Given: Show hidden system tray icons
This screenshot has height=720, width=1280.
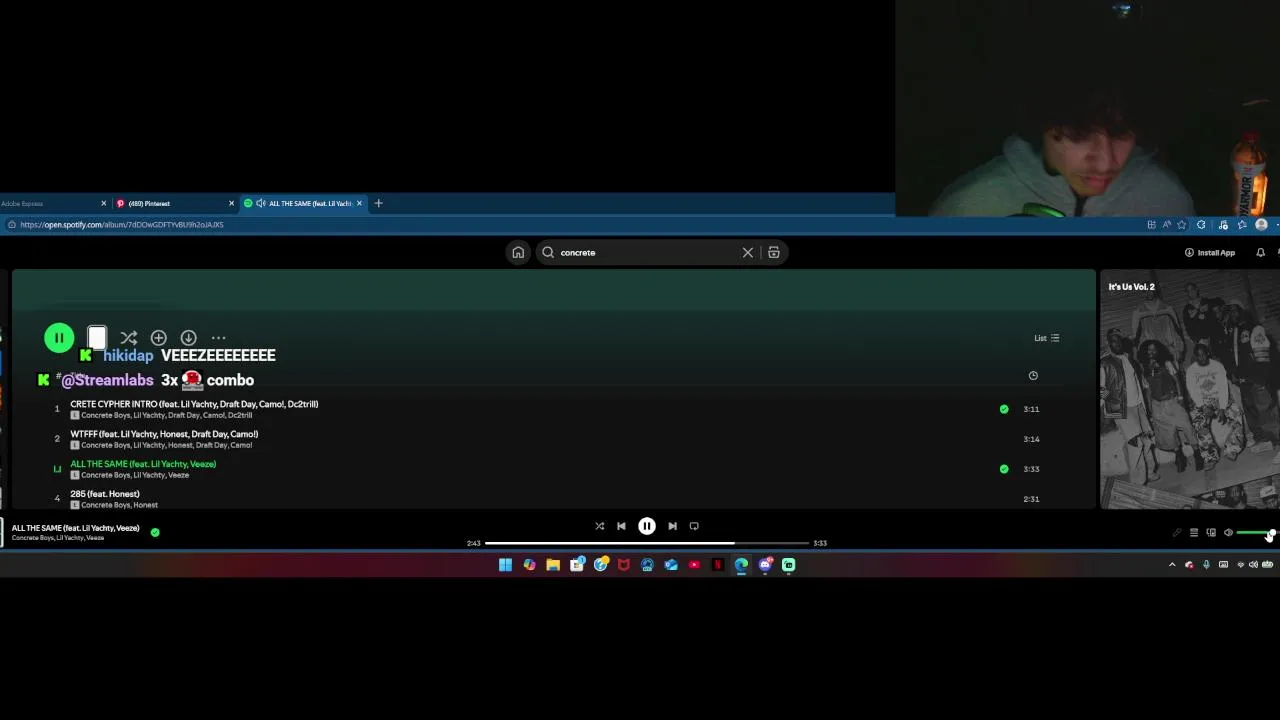Looking at the screenshot, I should point(1172,565).
